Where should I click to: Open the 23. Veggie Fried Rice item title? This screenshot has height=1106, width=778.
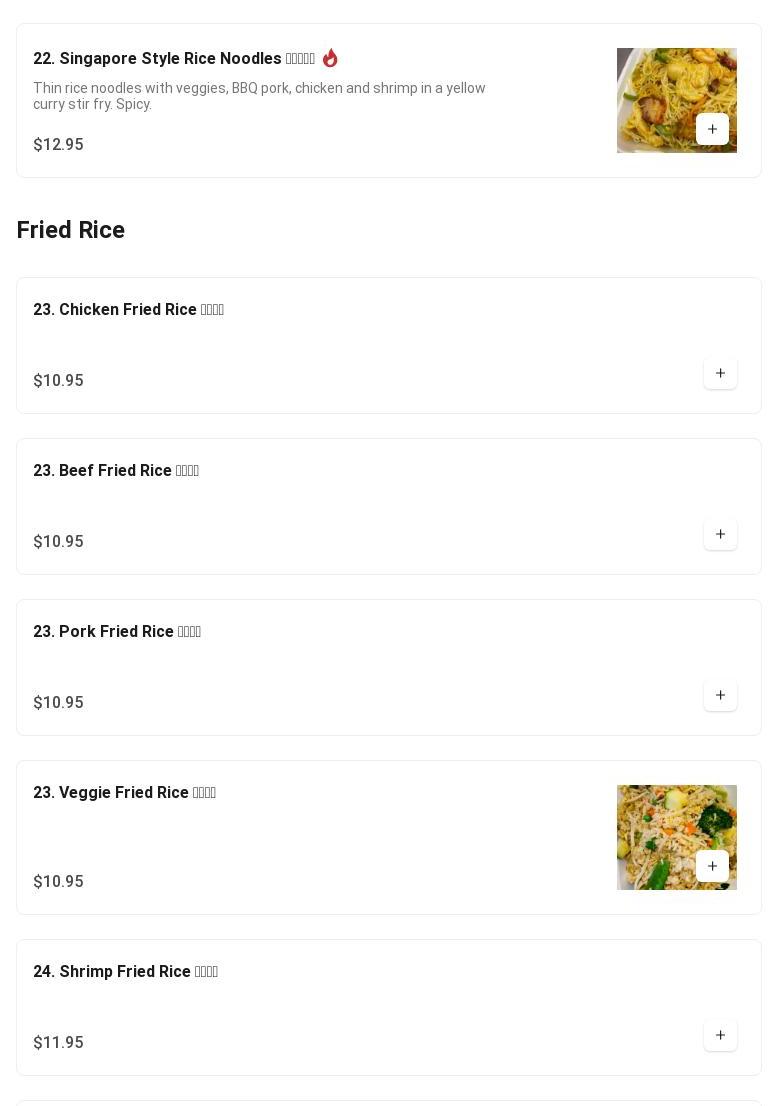pyautogui.click(x=124, y=793)
